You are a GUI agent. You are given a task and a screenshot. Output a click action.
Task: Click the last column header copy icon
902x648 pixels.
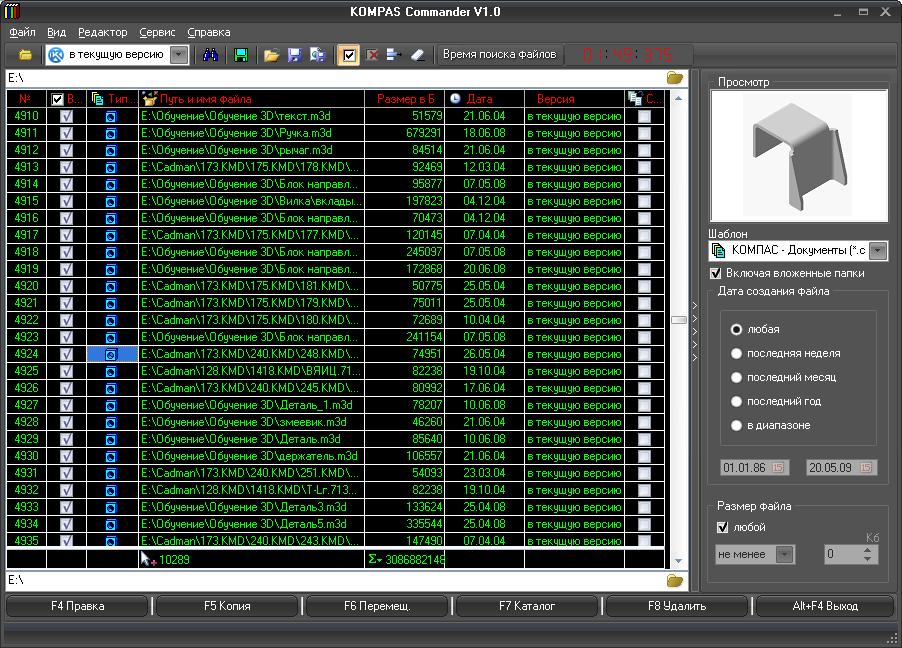pyautogui.click(x=636, y=99)
